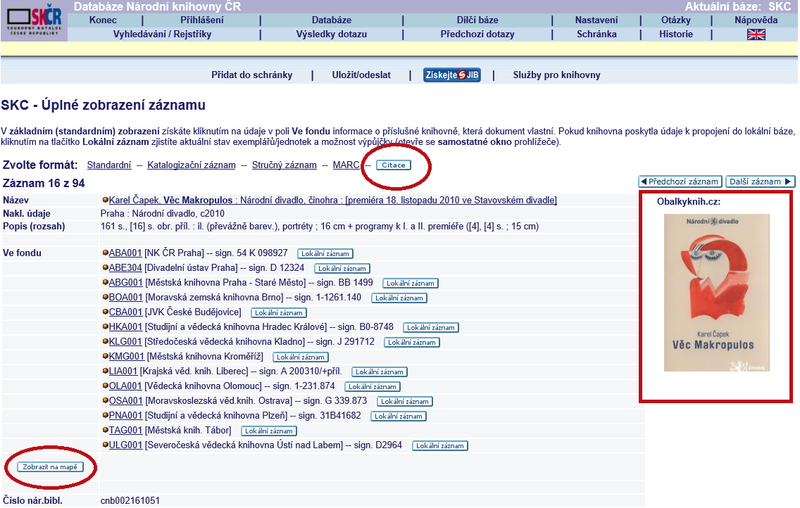Click Lokální záznam for Liberec library
Screen dimensions: 800x508
380,372
